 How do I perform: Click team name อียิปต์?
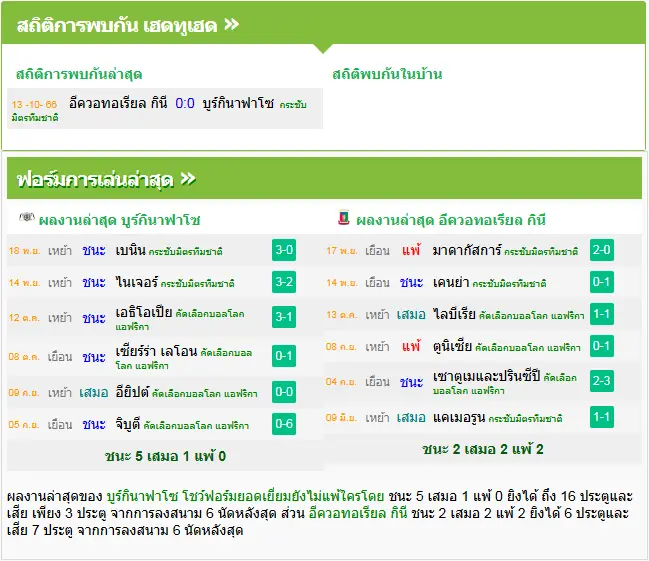132,392
